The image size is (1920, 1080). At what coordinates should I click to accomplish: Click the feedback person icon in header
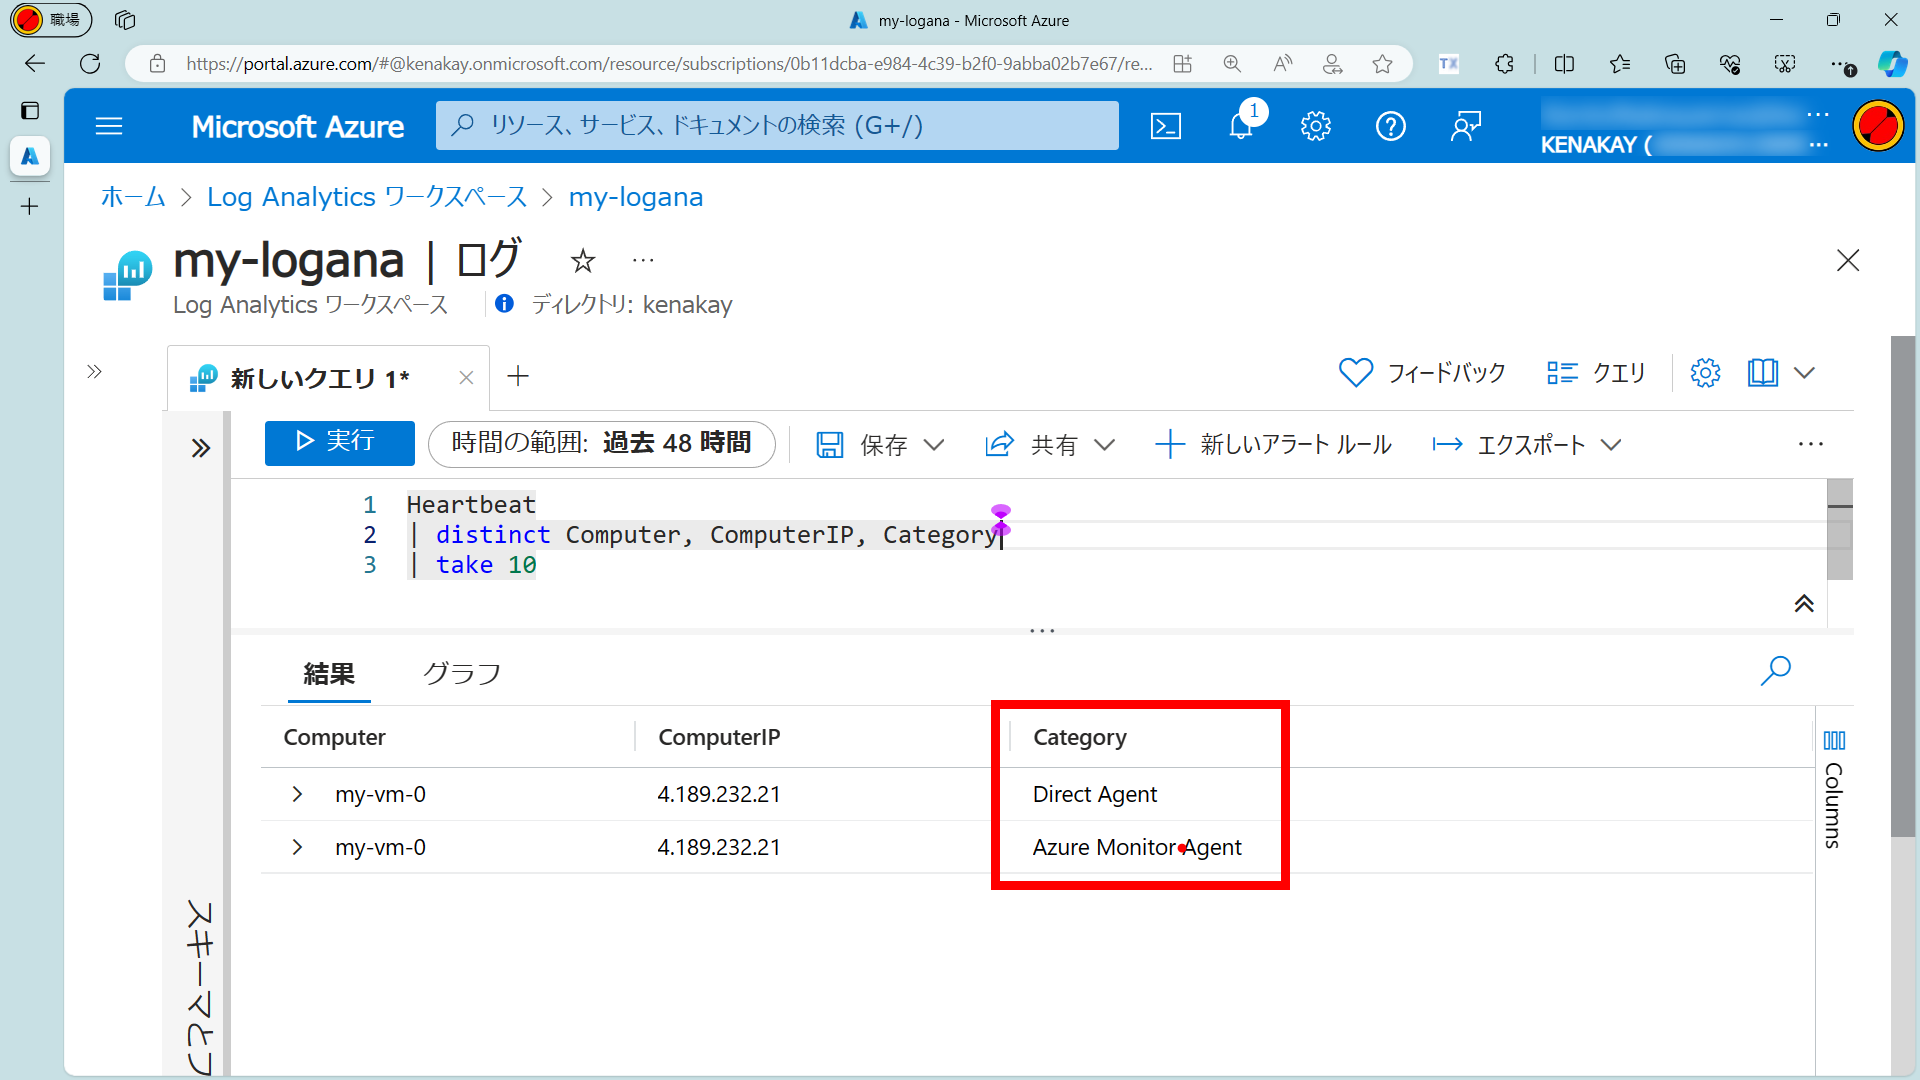pos(1466,126)
